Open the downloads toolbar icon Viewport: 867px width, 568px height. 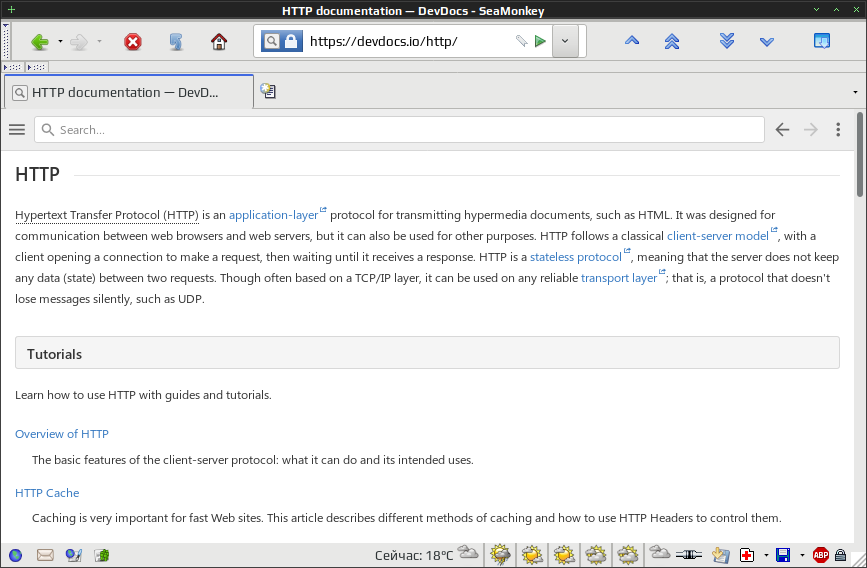pos(822,41)
